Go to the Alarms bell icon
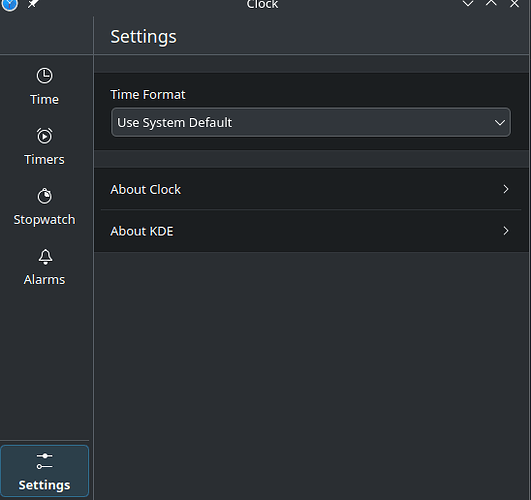 45,257
